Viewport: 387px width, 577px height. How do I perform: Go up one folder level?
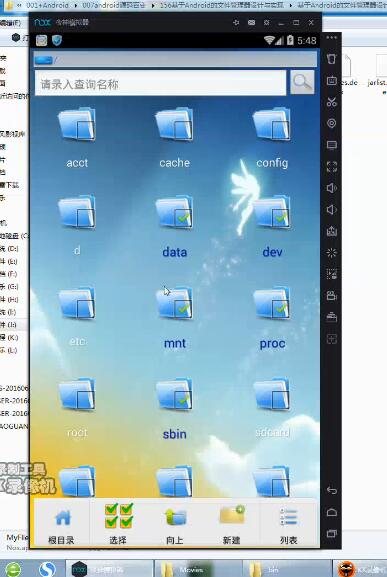coord(175,517)
